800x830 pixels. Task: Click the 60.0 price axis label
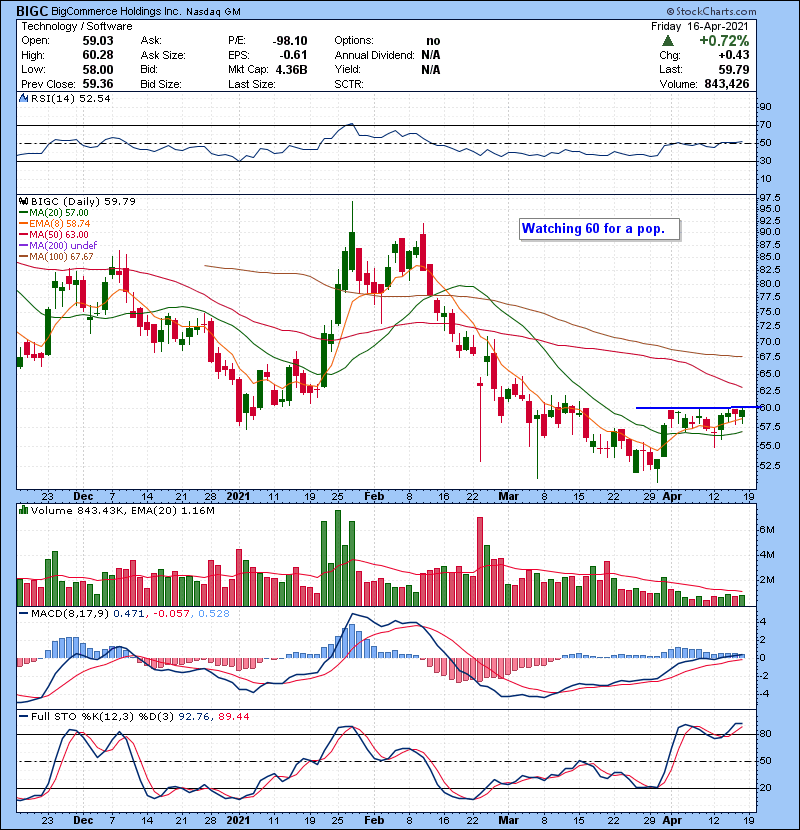pos(770,408)
